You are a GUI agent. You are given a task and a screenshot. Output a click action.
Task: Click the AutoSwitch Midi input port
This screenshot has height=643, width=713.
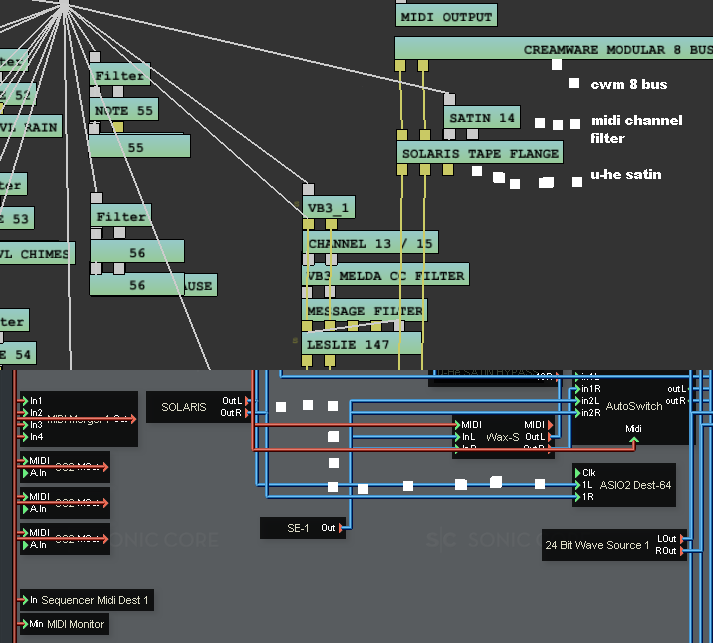633,440
